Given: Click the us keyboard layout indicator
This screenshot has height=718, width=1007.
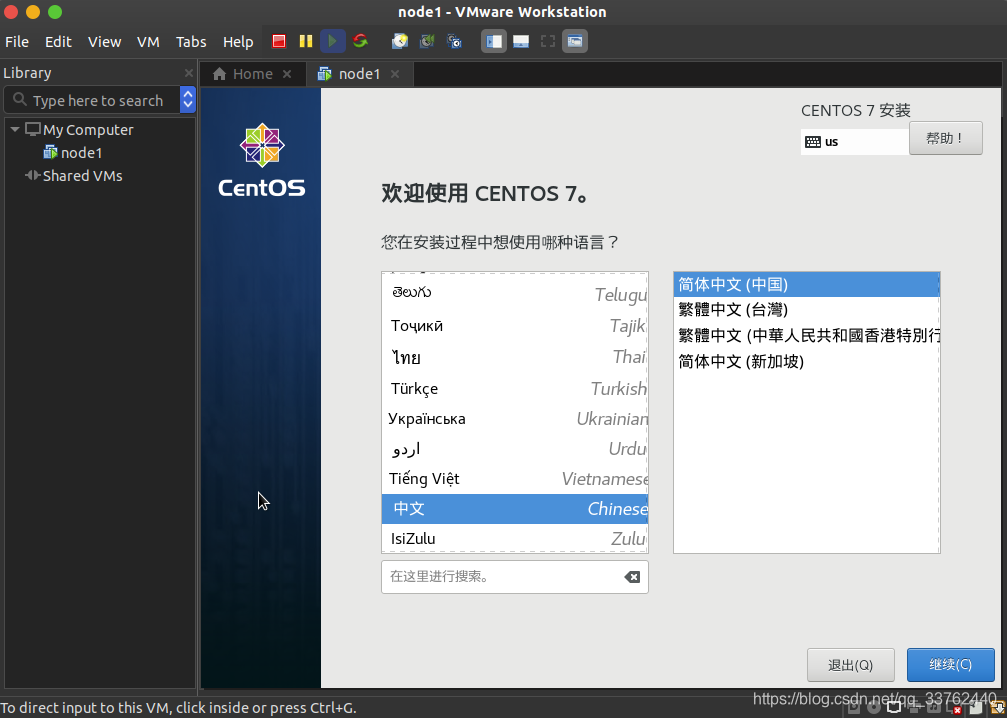Looking at the screenshot, I should point(855,142).
